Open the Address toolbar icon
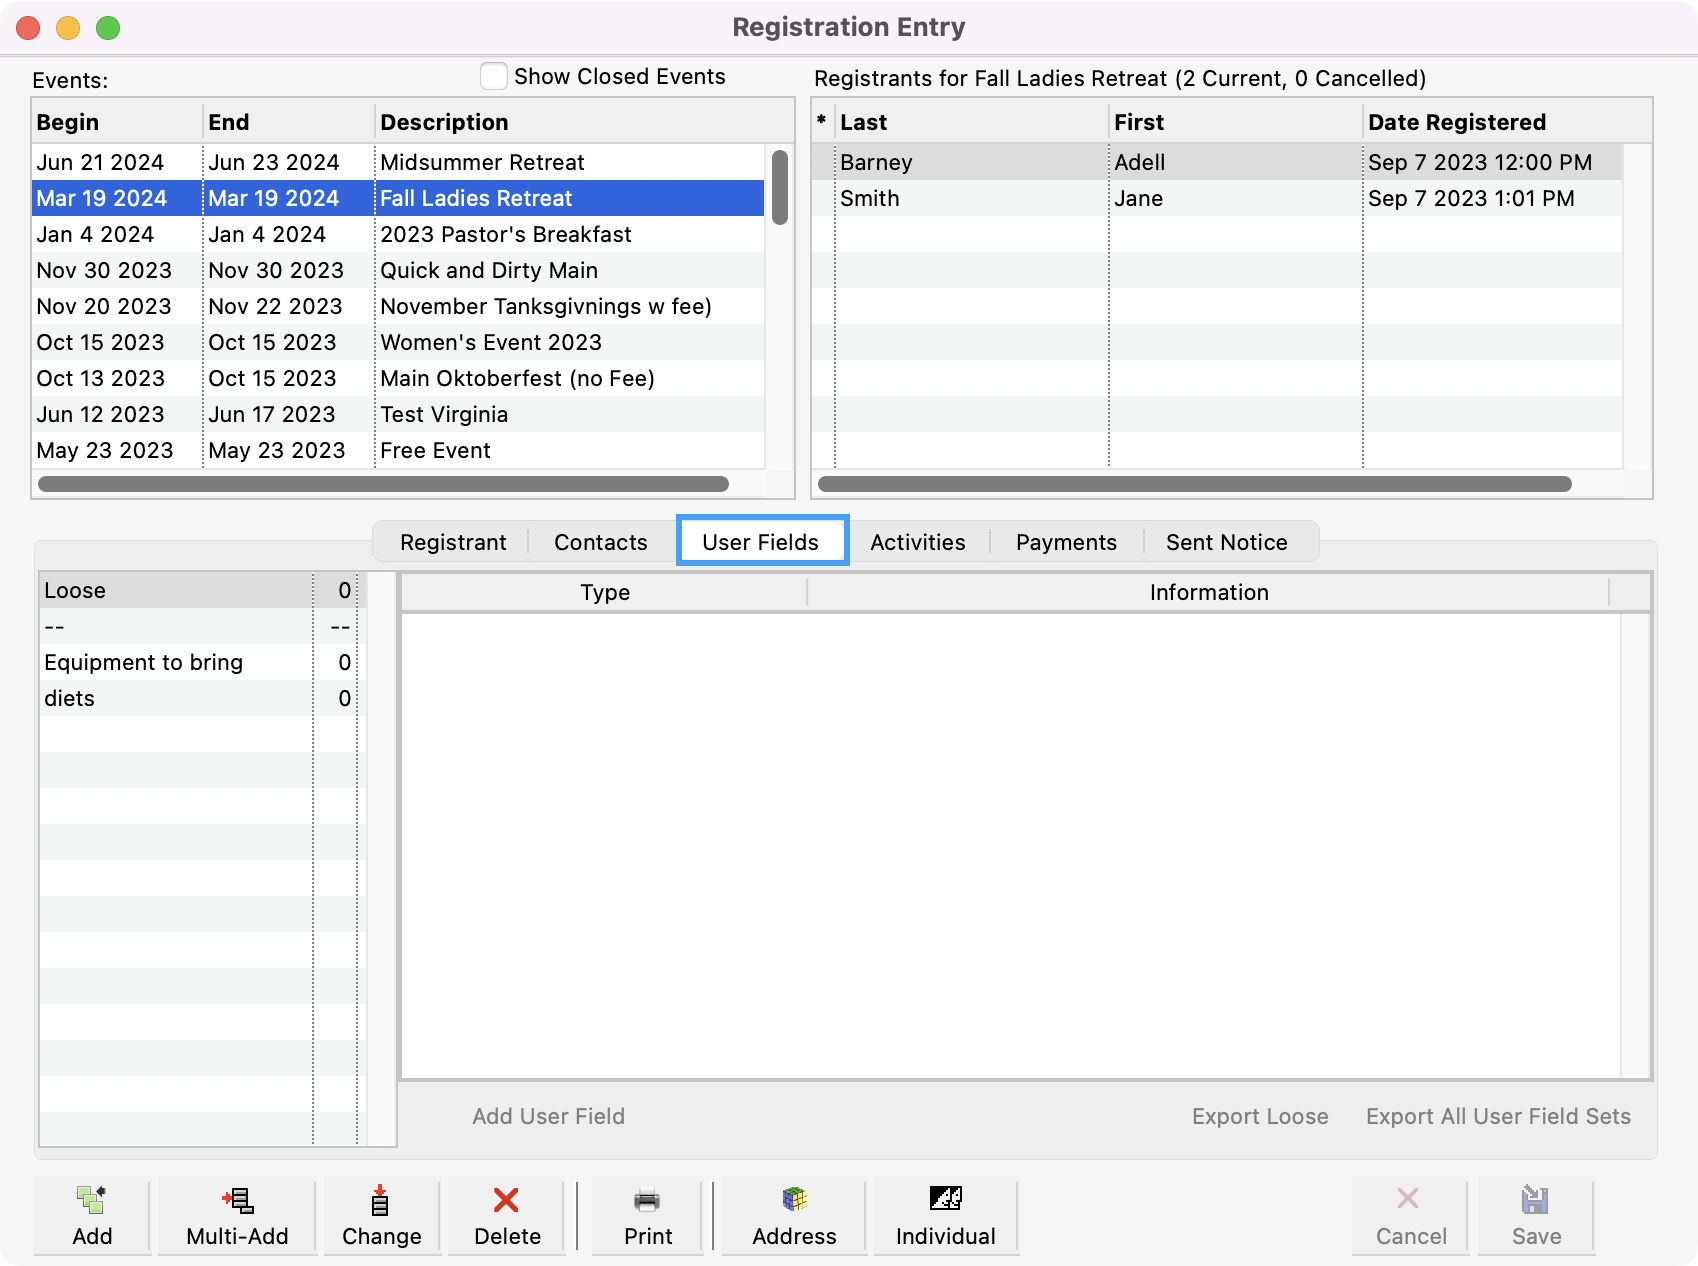The width and height of the screenshot is (1698, 1266). 794,1200
